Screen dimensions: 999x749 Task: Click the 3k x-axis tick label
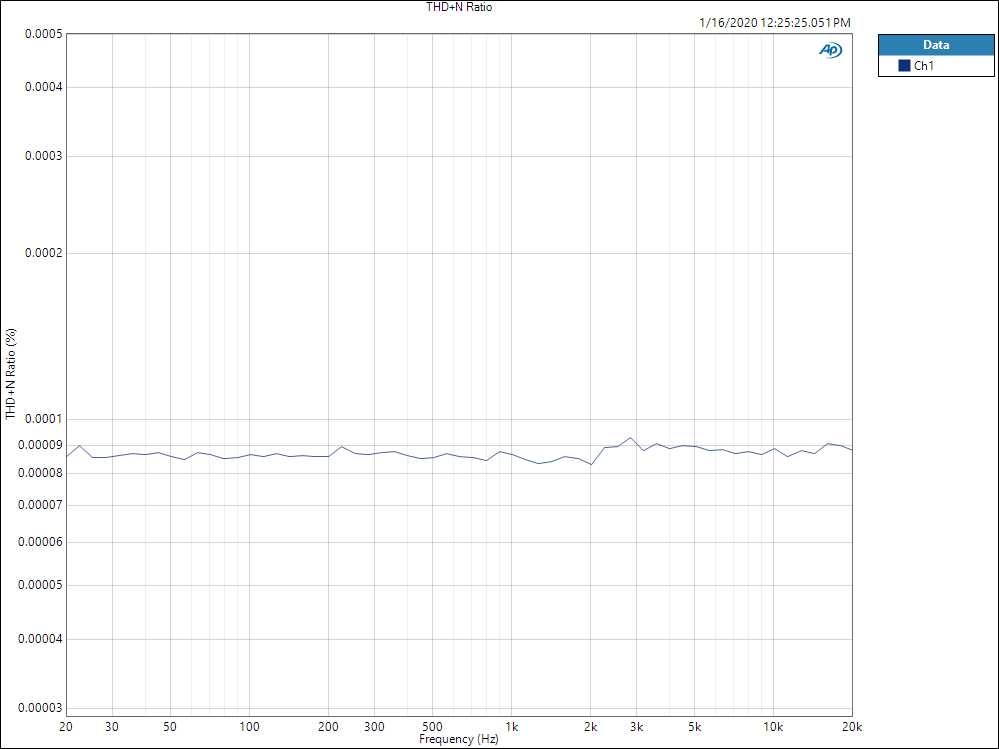[x=636, y=727]
